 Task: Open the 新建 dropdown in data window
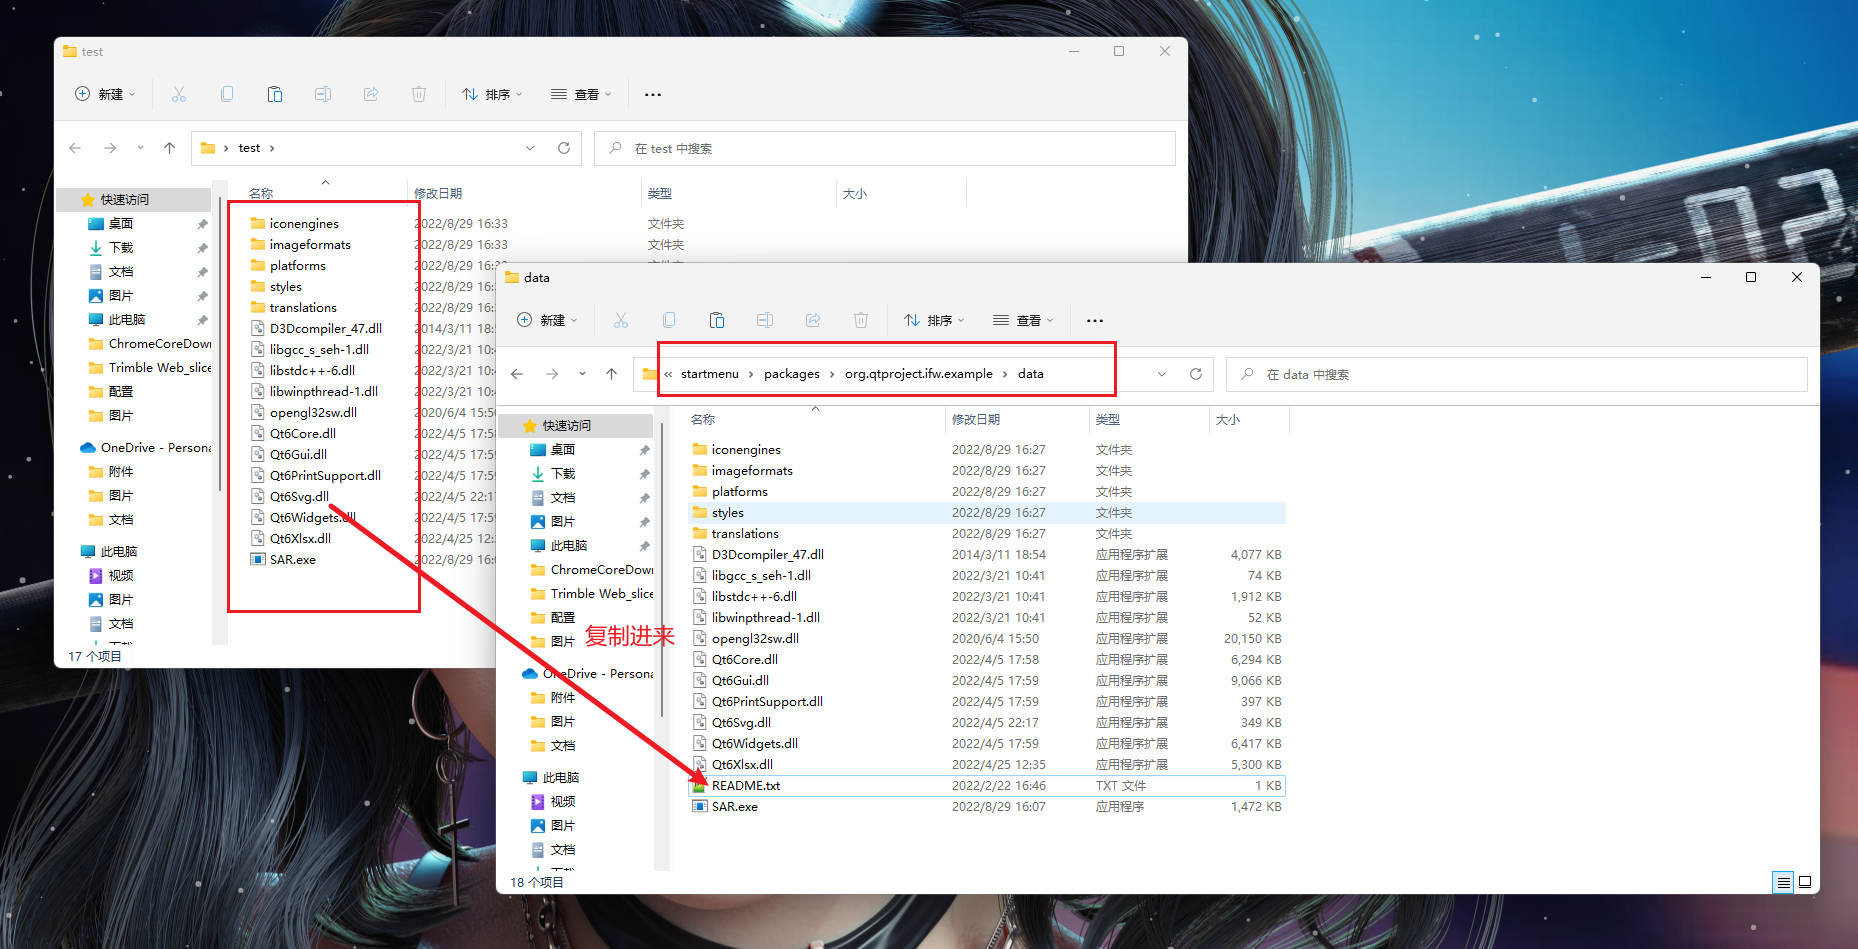(548, 320)
